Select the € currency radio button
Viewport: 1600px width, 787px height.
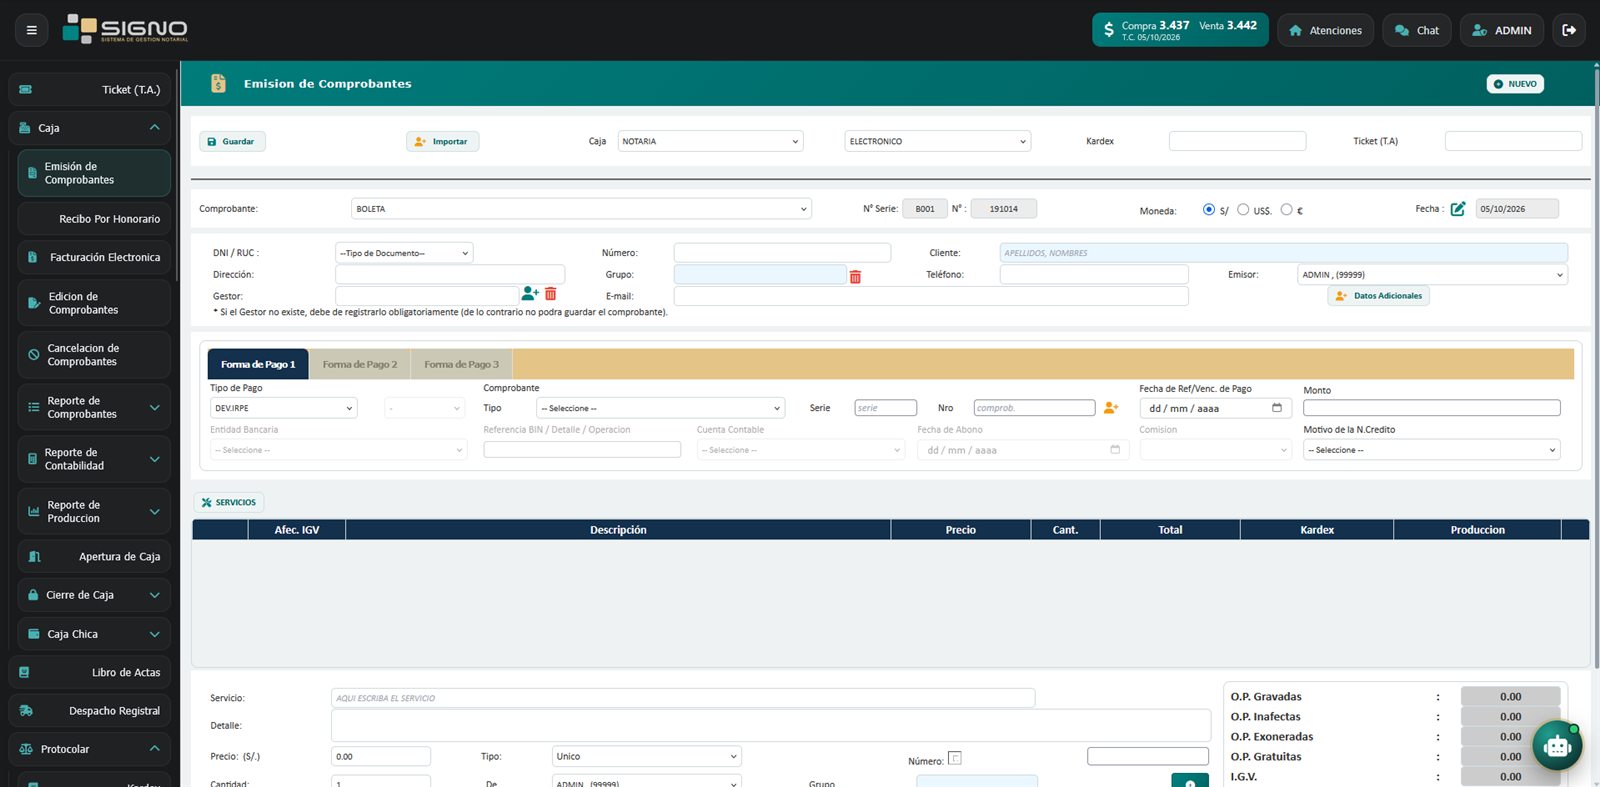coord(1286,209)
